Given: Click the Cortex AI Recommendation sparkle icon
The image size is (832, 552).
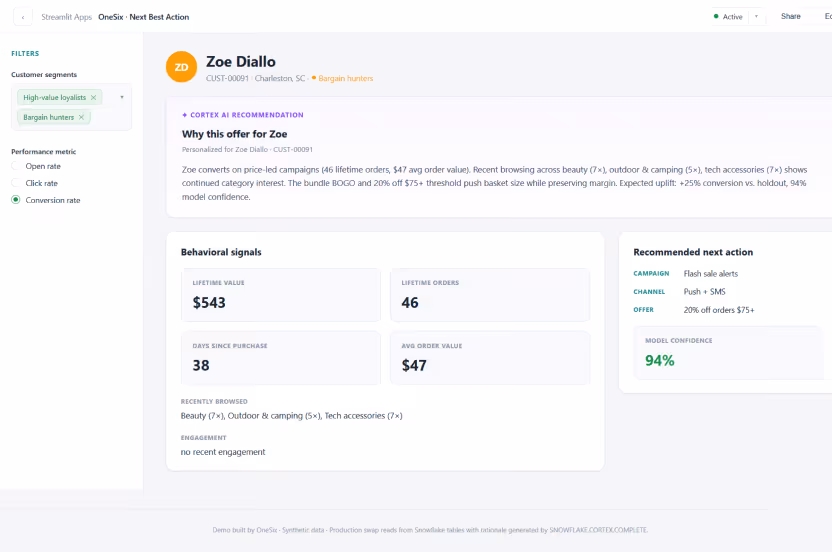Looking at the screenshot, I should click(x=185, y=115).
